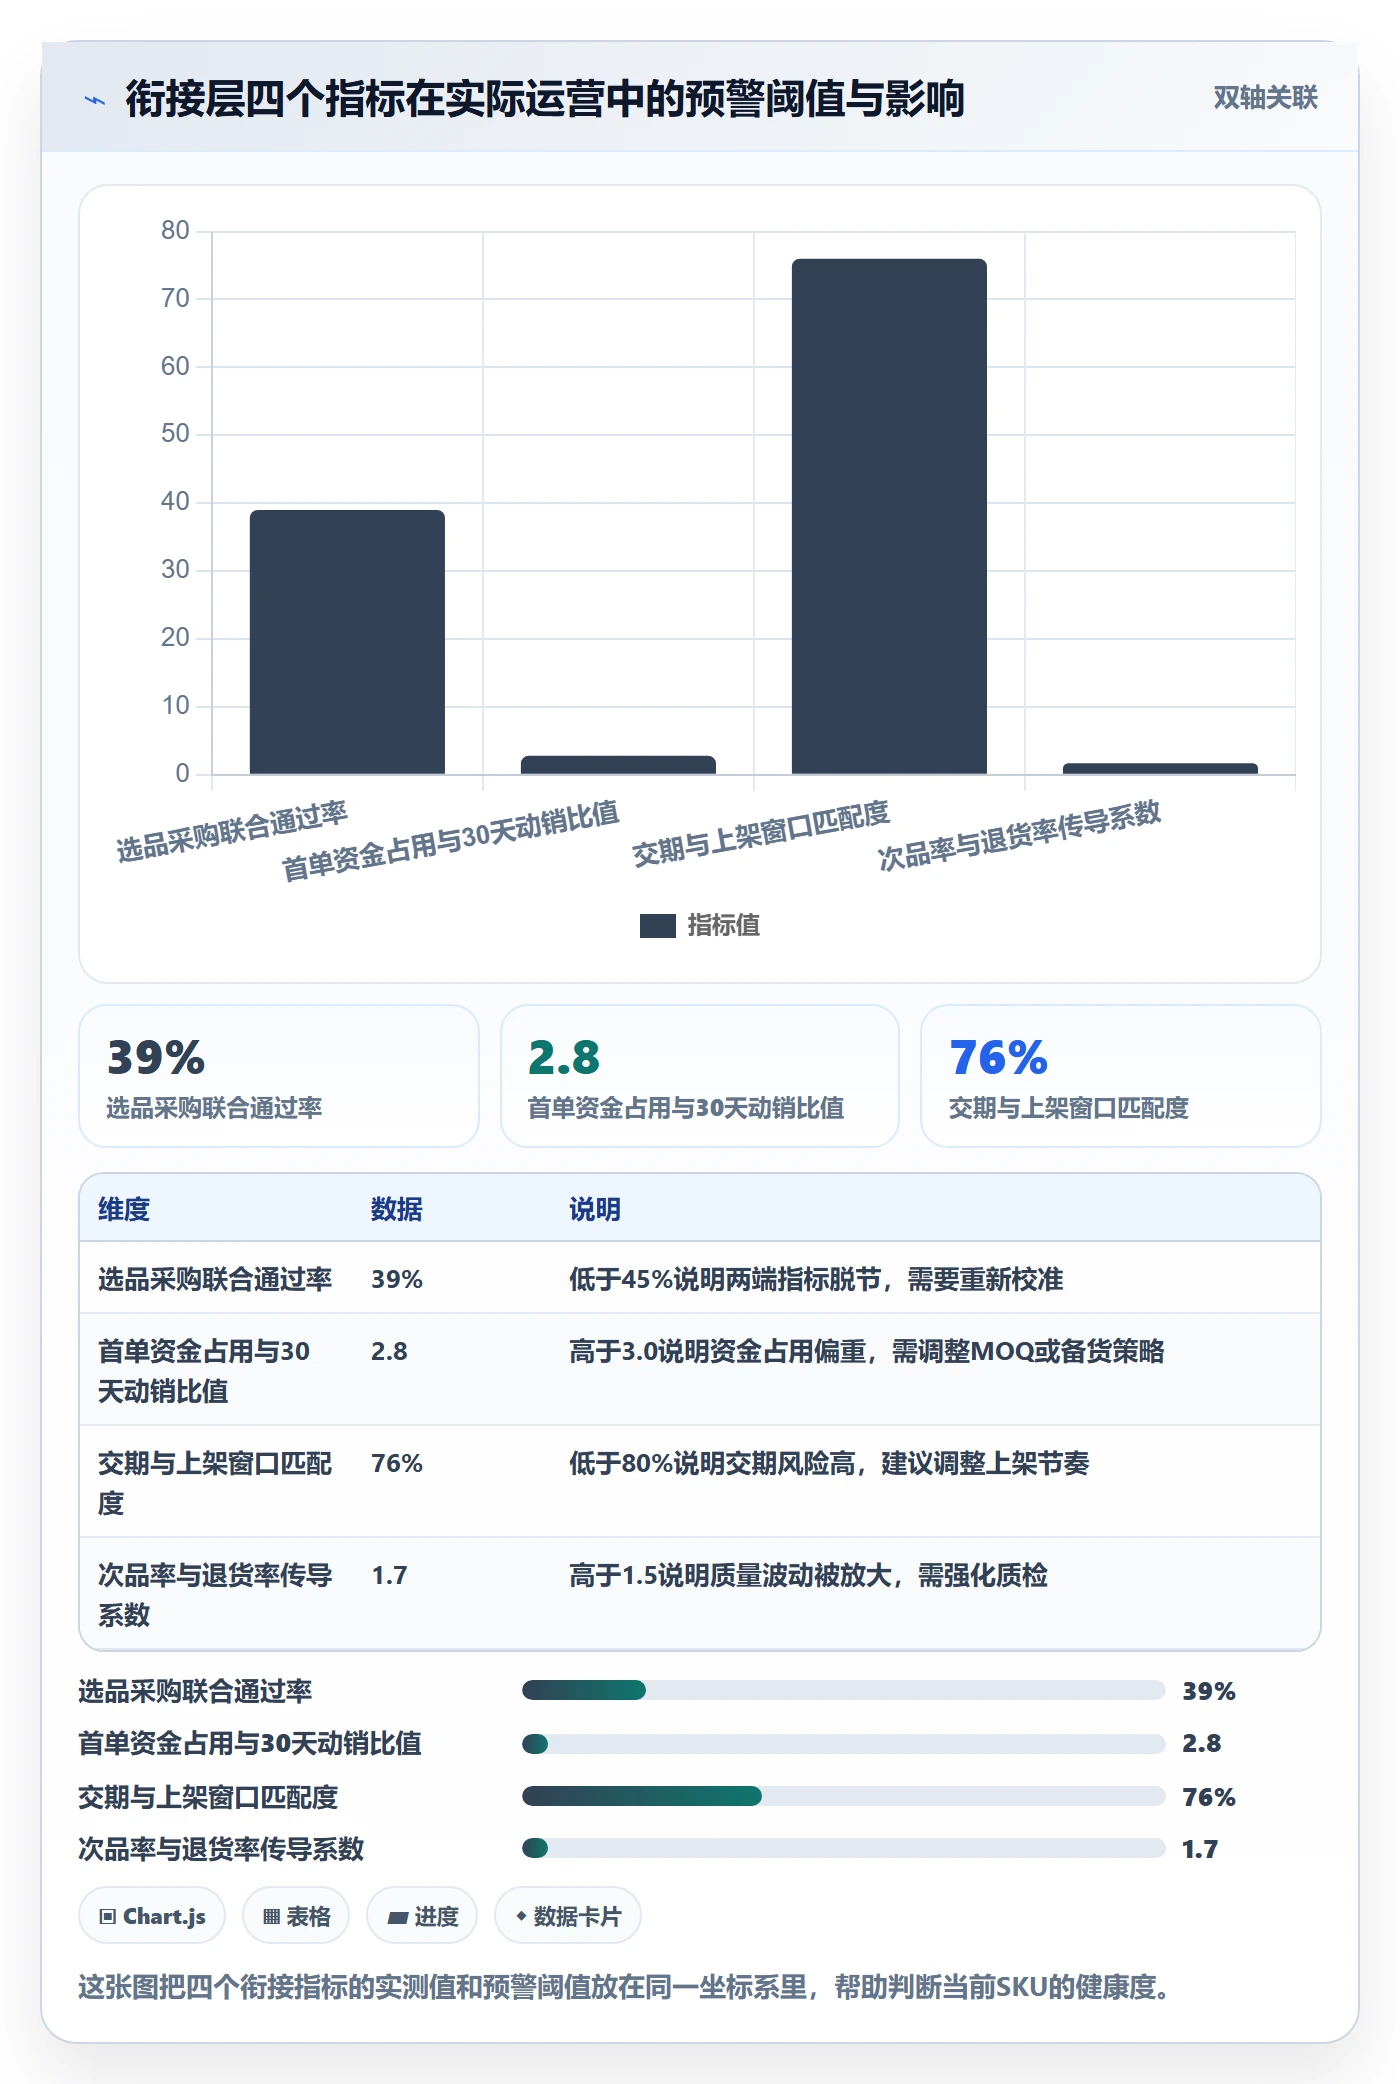Click explanation 低于45%说明两端指标脱节
Viewport: 1400px width, 2084px height.
coord(816,1279)
